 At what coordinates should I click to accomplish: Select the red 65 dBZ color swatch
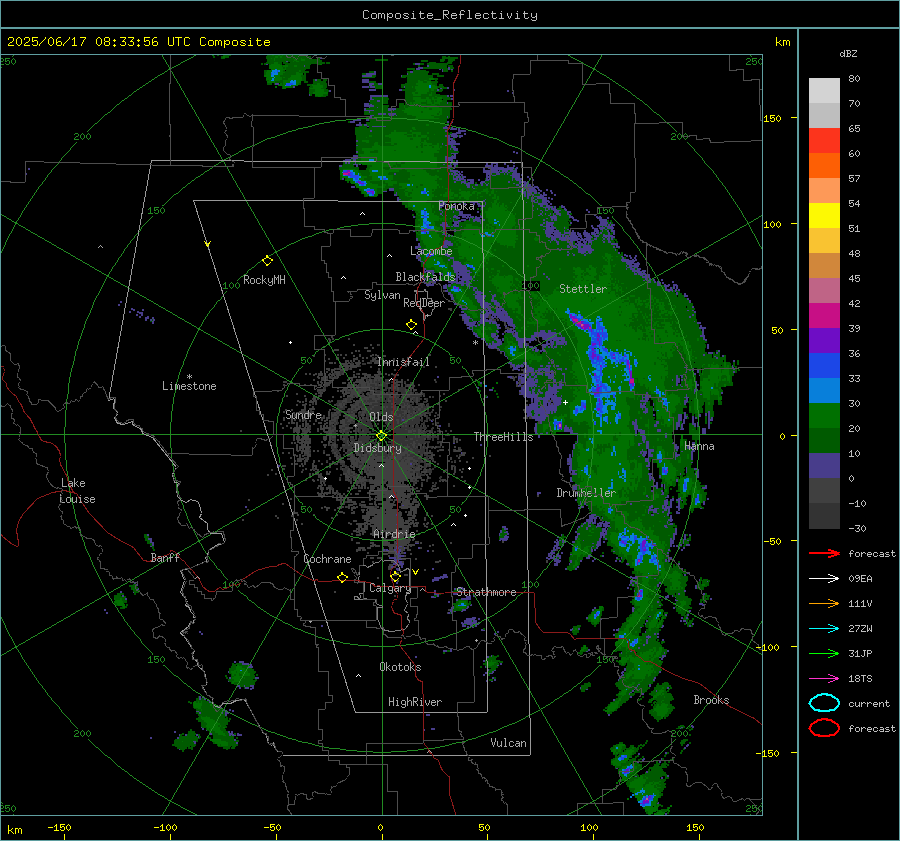824,141
